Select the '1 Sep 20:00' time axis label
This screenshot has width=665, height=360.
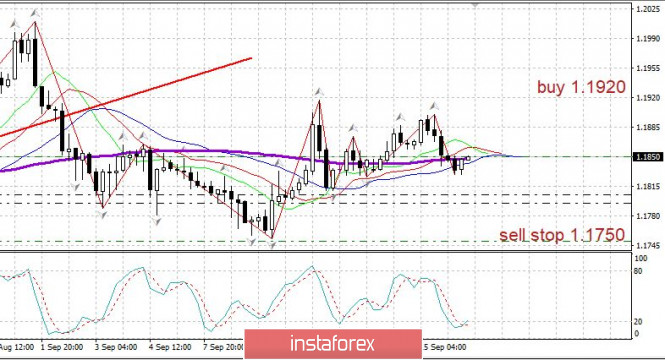[62, 347]
